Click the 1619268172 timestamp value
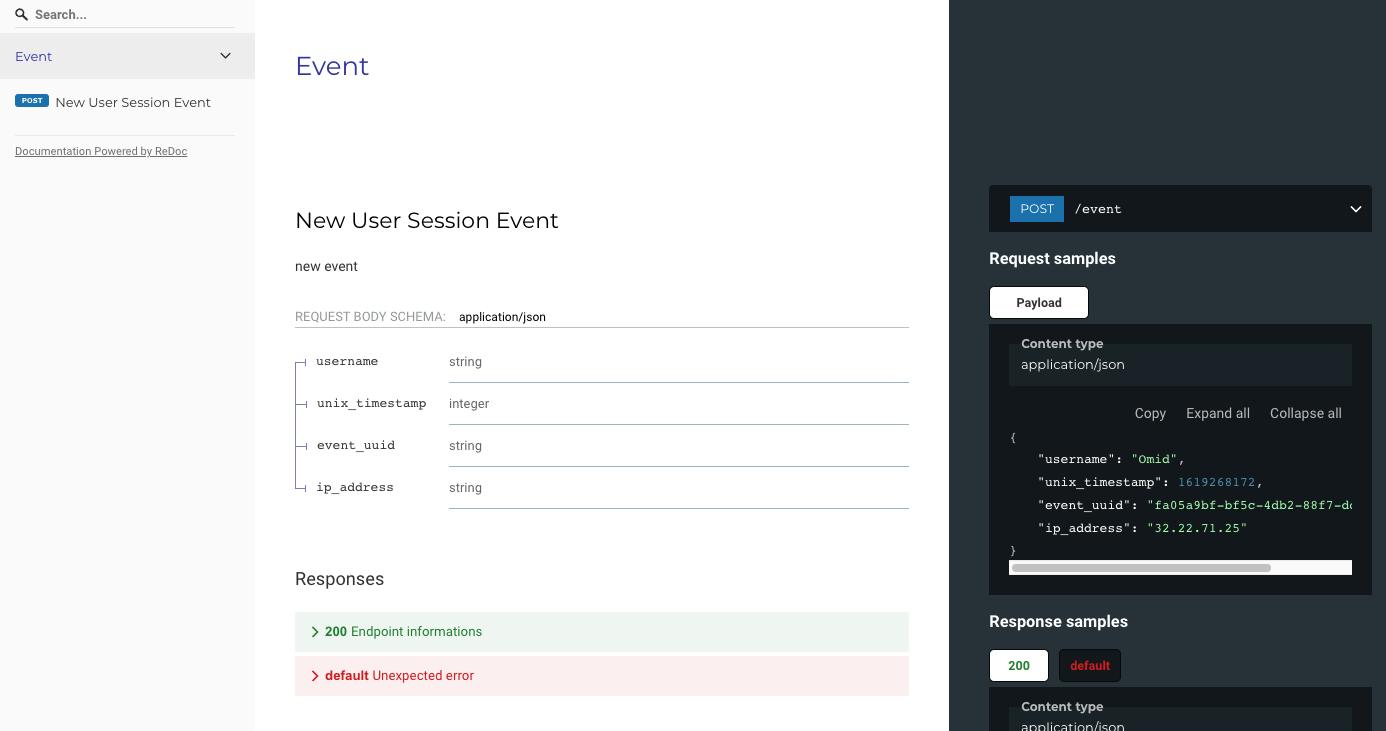The height and width of the screenshot is (731, 1386). coord(1216,482)
